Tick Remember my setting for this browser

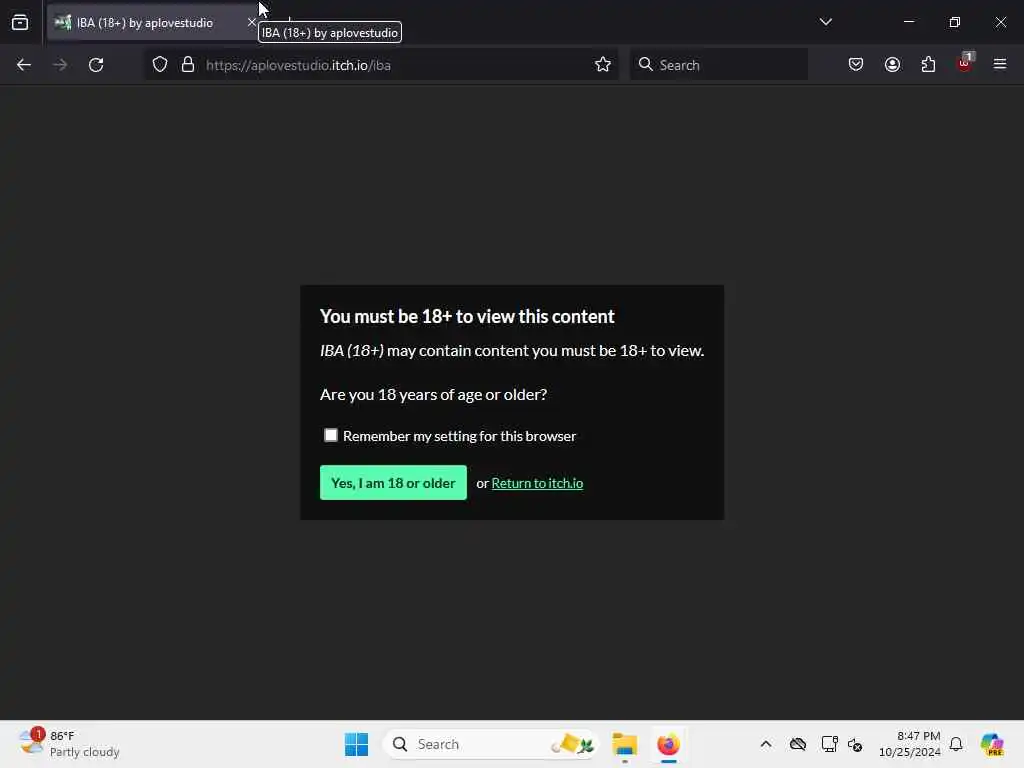coord(331,435)
